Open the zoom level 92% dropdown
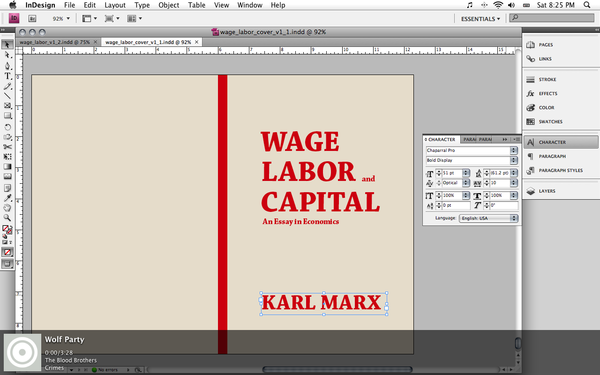The image size is (600, 375). click(61, 18)
